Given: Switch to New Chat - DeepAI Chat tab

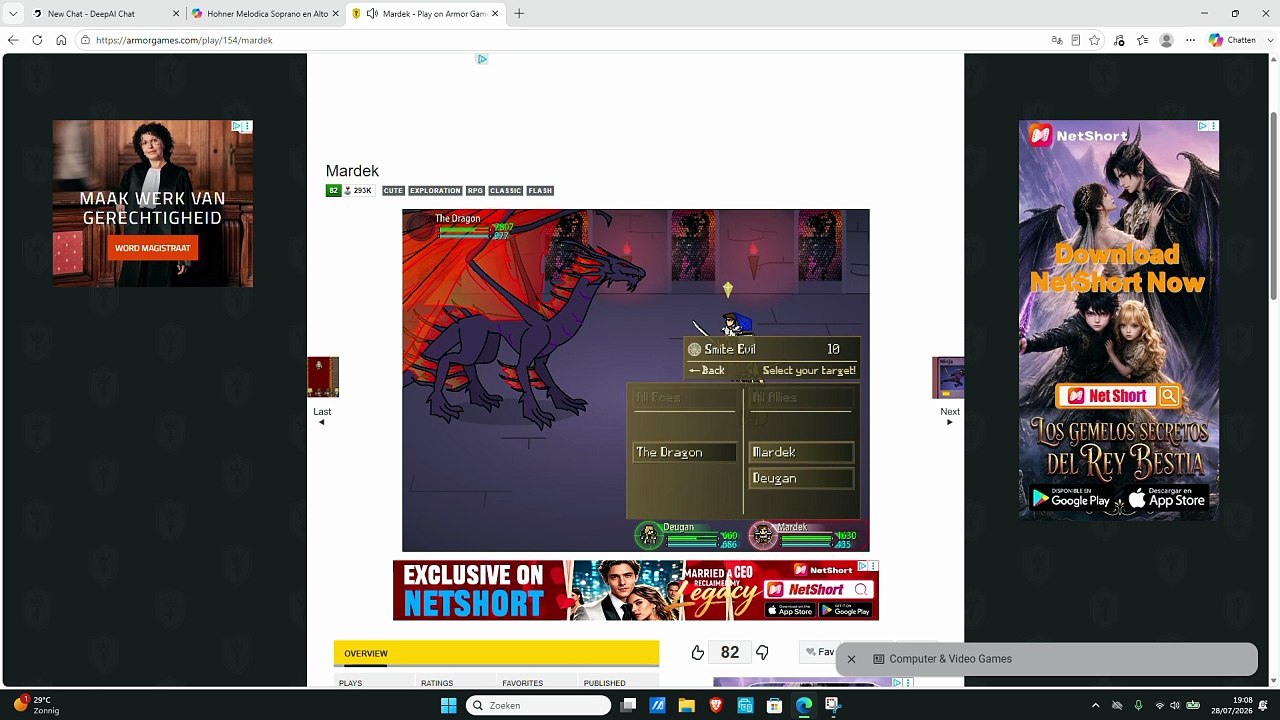Looking at the screenshot, I should (x=105, y=14).
